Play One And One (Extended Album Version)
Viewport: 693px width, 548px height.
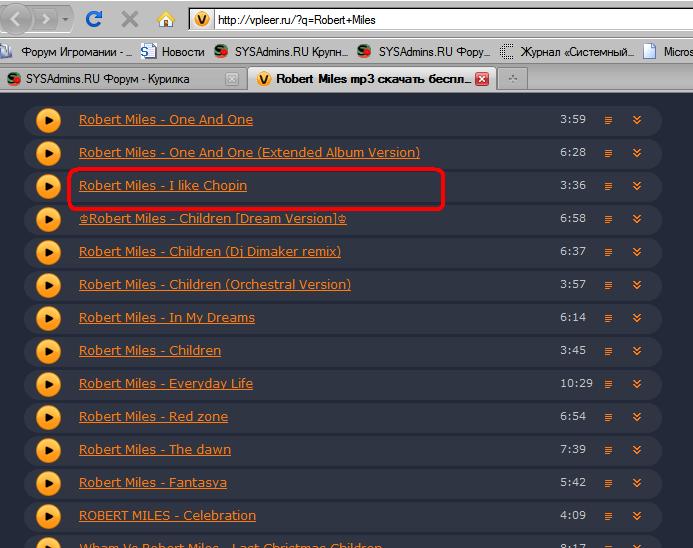pos(48,153)
